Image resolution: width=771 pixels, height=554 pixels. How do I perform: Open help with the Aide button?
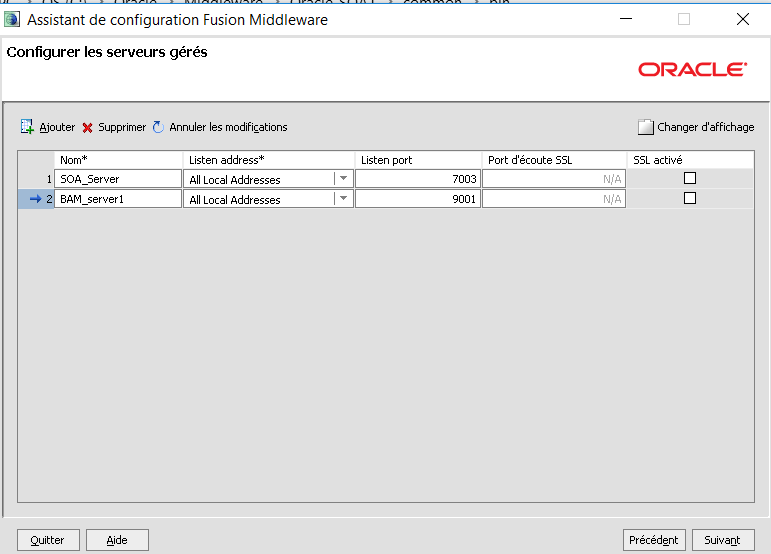pyautogui.click(x=117, y=540)
